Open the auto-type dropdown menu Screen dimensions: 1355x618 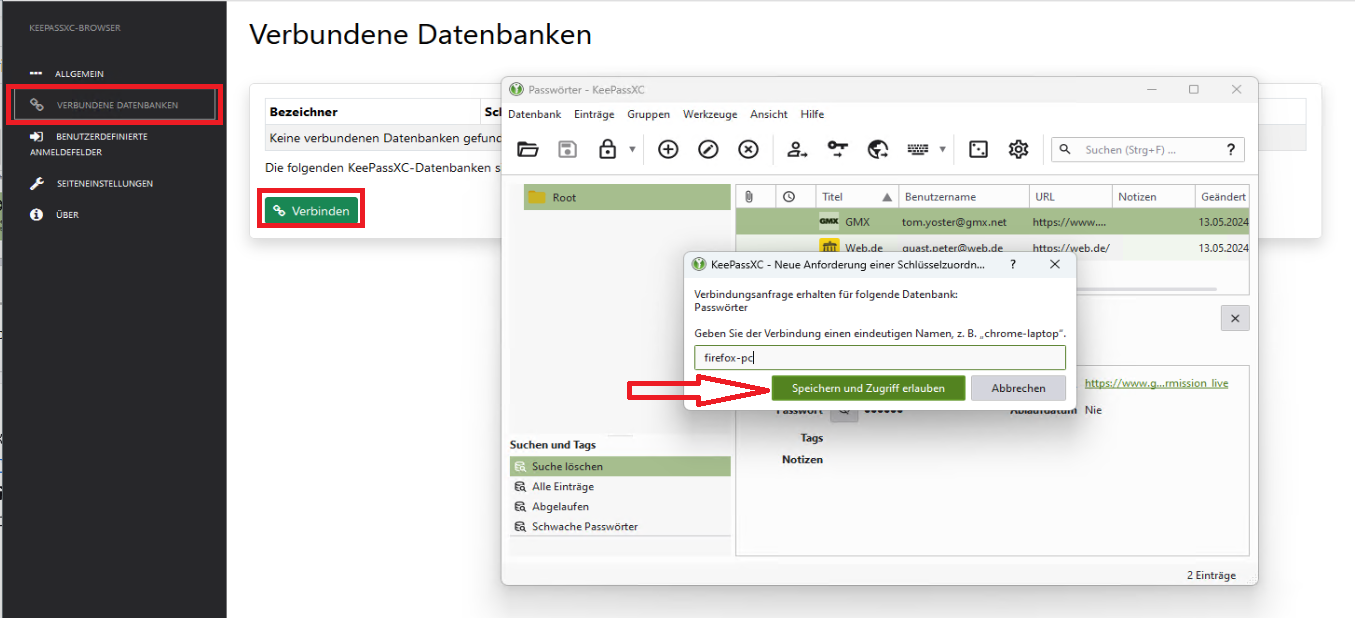coord(940,149)
